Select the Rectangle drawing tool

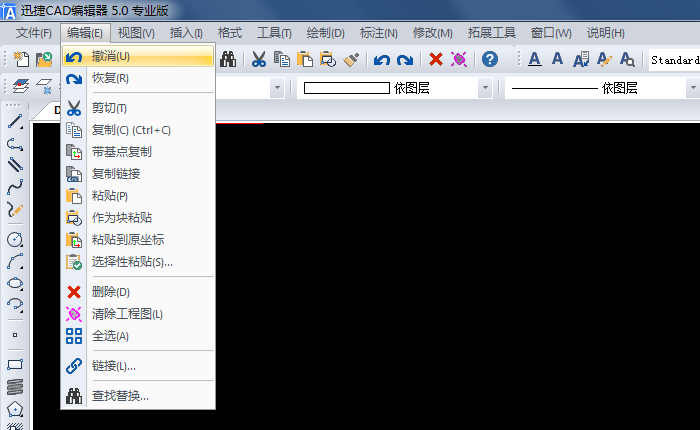tap(15, 365)
